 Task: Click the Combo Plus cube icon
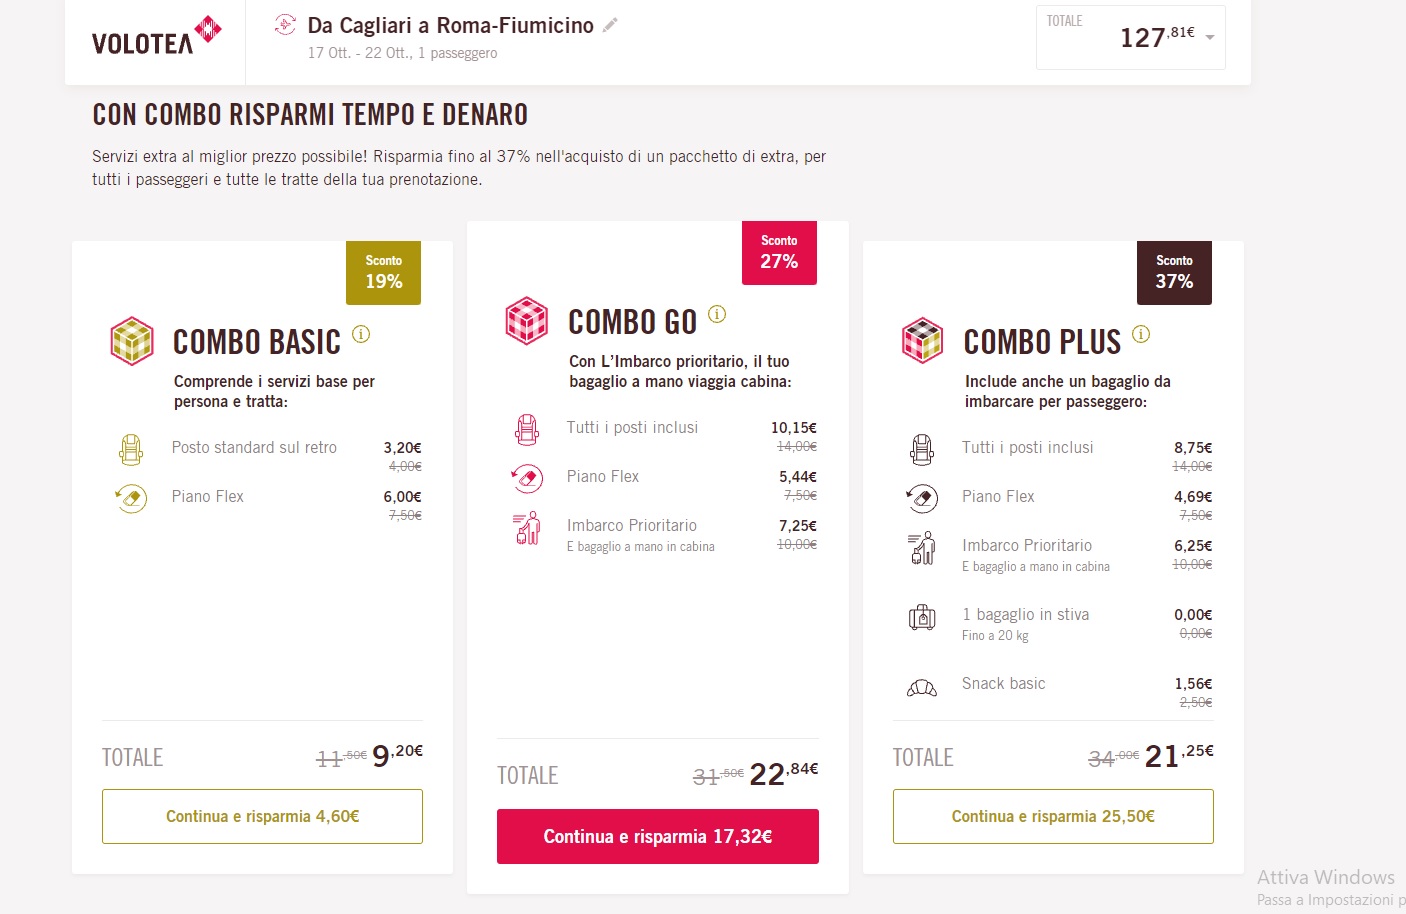[x=922, y=341]
